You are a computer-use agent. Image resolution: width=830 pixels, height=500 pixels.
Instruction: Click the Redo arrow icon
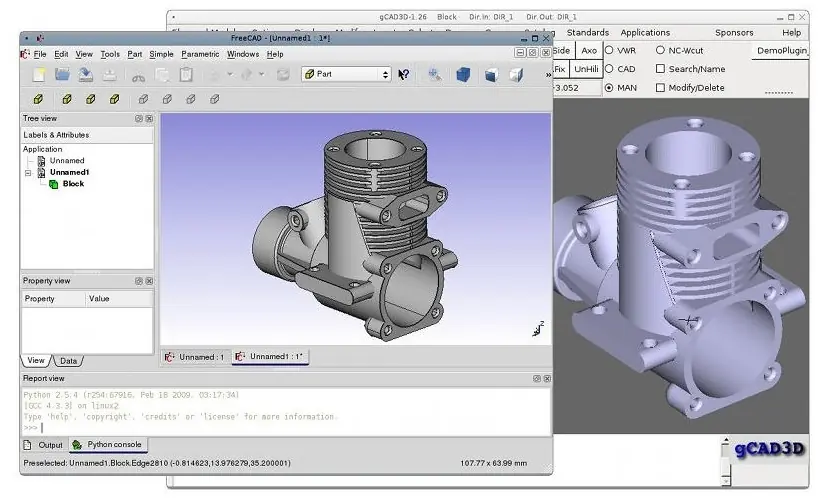(247, 75)
